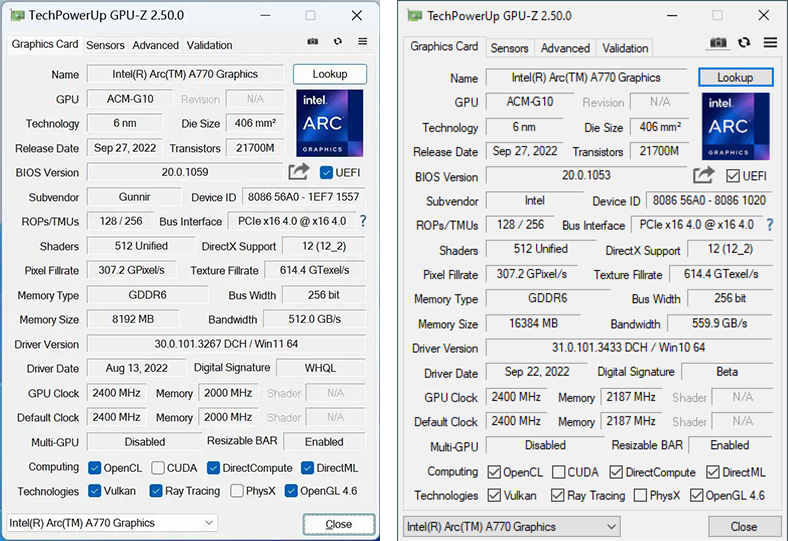This screenshot has width=788, height=541.
Task: Click Close button at bottom of left window
Action: [339, 524]
